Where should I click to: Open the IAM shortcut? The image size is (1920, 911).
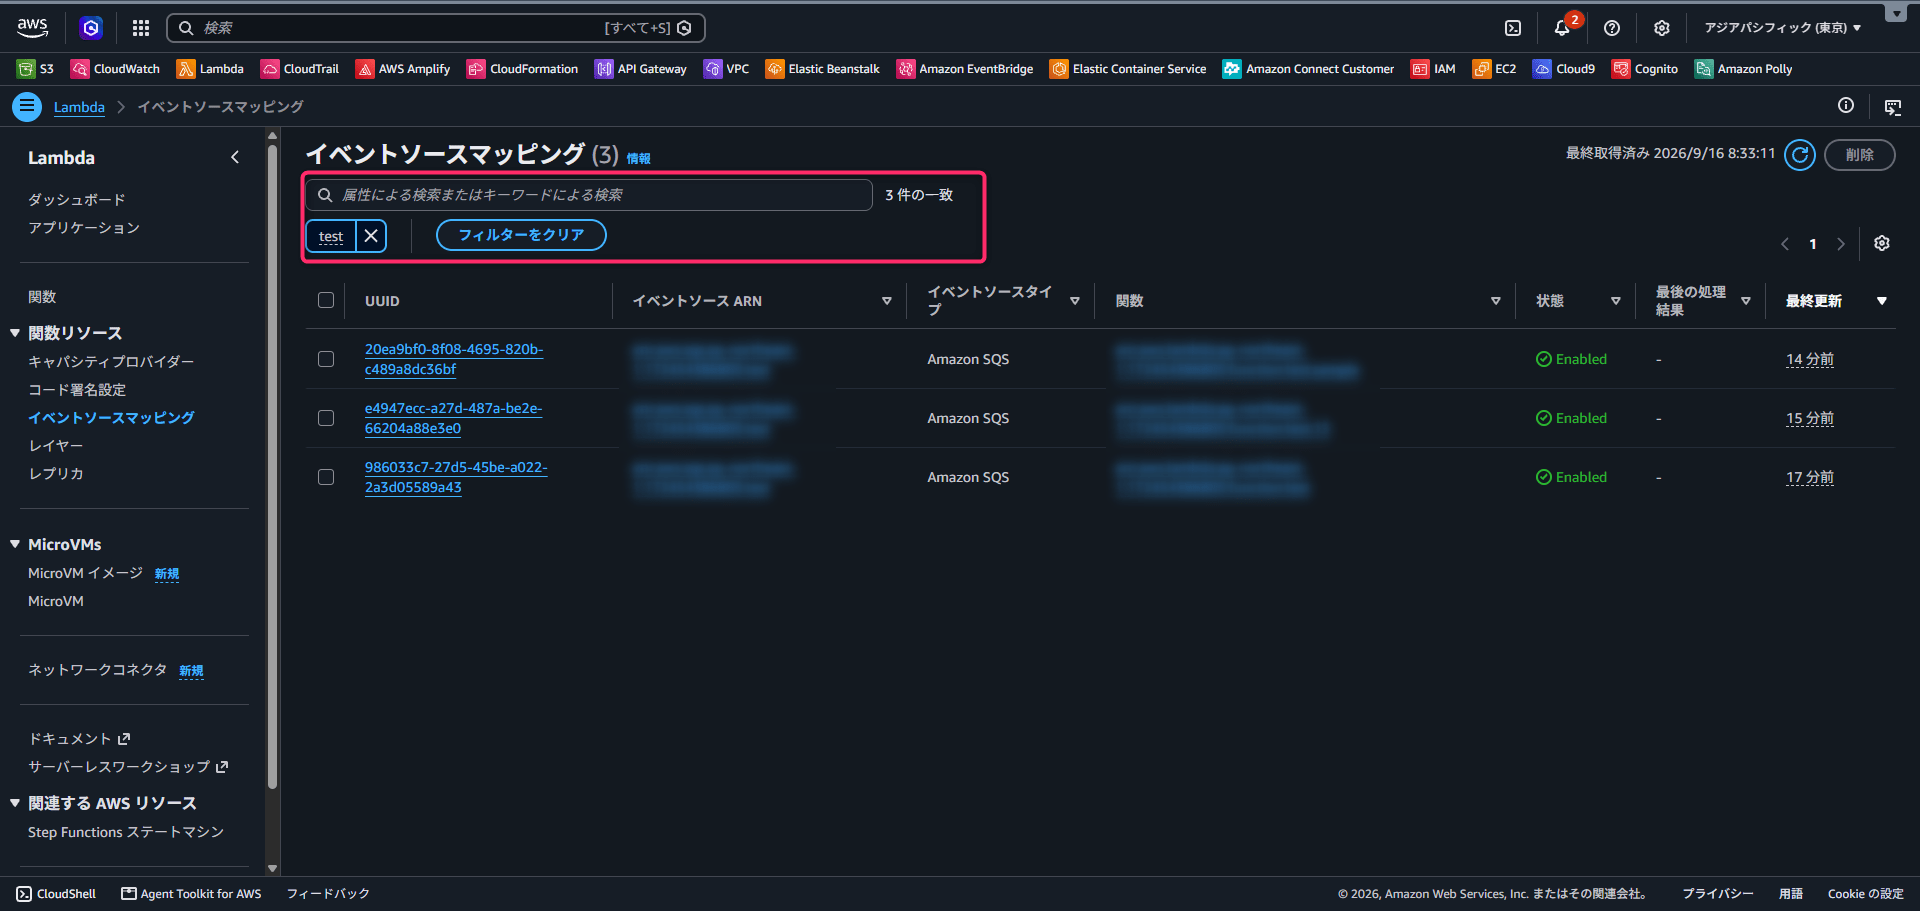coord(1433,69)
